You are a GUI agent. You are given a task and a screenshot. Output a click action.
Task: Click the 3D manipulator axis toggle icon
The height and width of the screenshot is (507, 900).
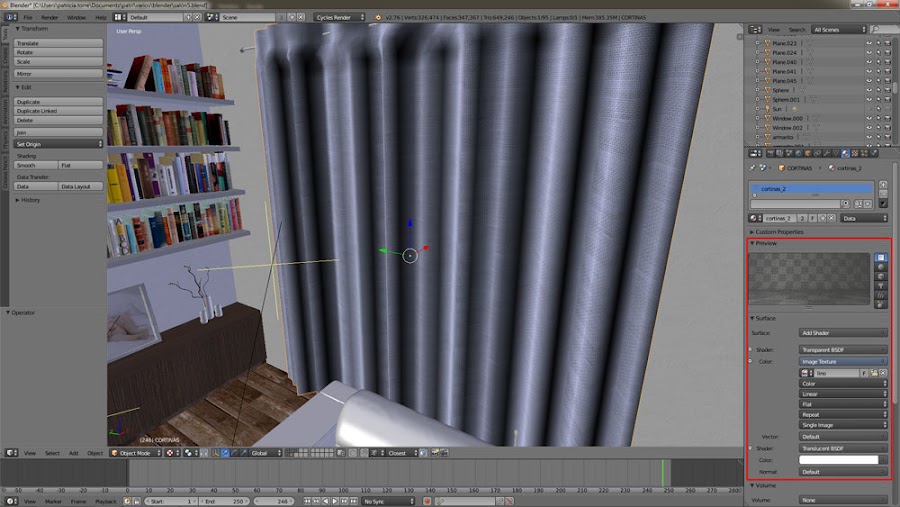tap(216, 453)
